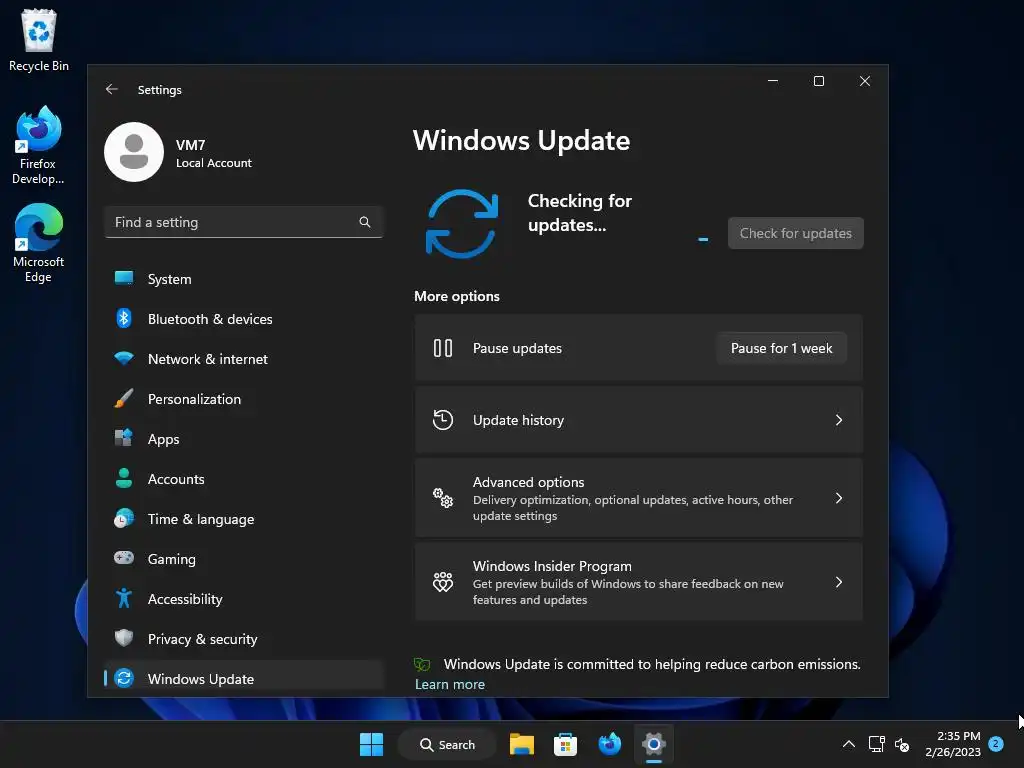Open Network & internet label
Image resolution: width=1024 pixels, height=768 pixels.
pos(208,359)
